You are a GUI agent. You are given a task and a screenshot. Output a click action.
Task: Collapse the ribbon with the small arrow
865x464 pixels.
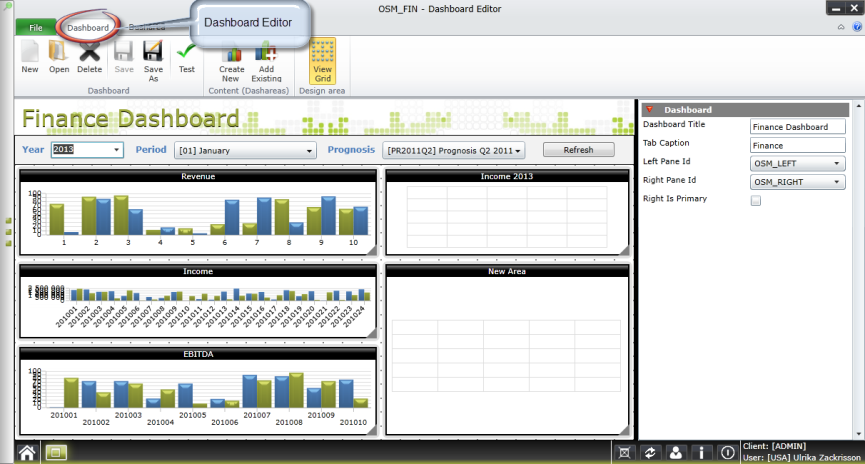pos(841,26)
